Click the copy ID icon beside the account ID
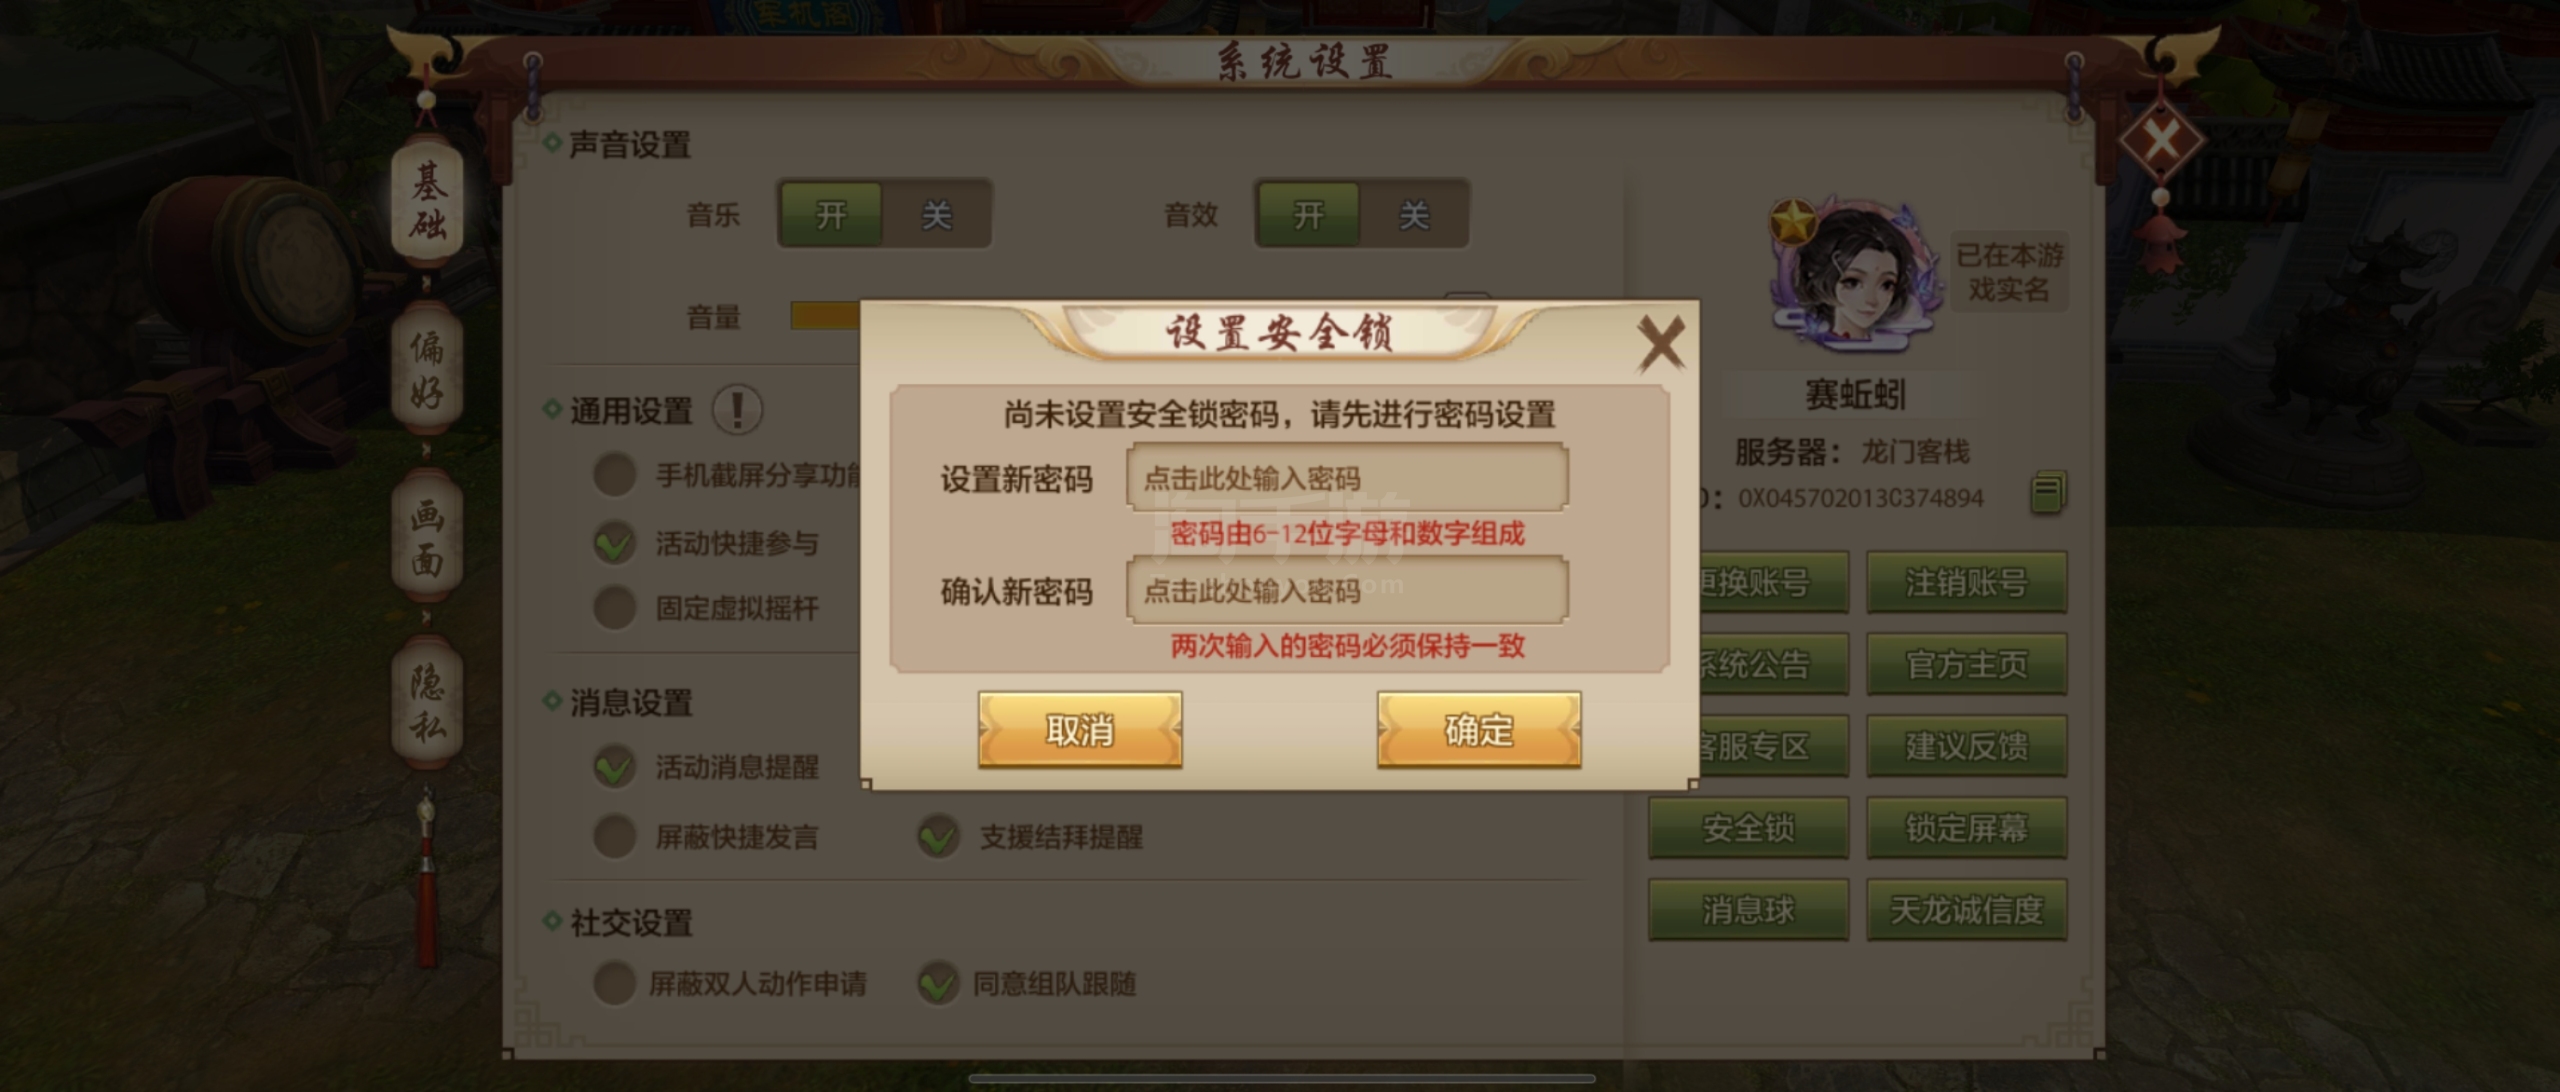This screenshot has height=1092, width=2560. pos(2047,493)
